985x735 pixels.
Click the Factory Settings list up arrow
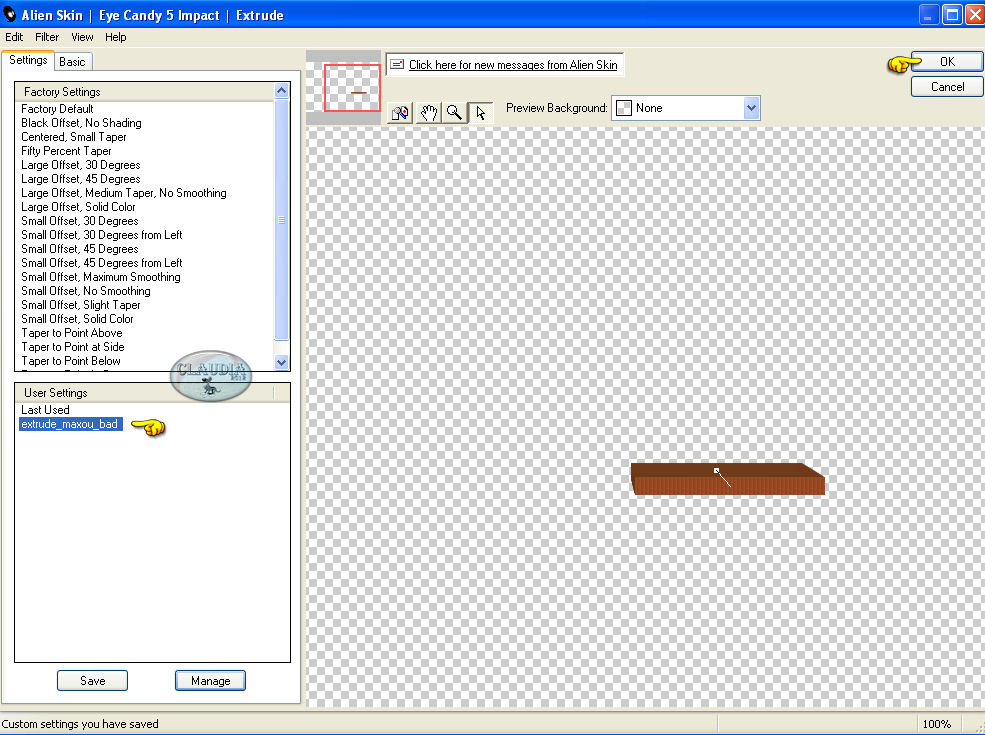pyautogui.click(x=281, y=90)
